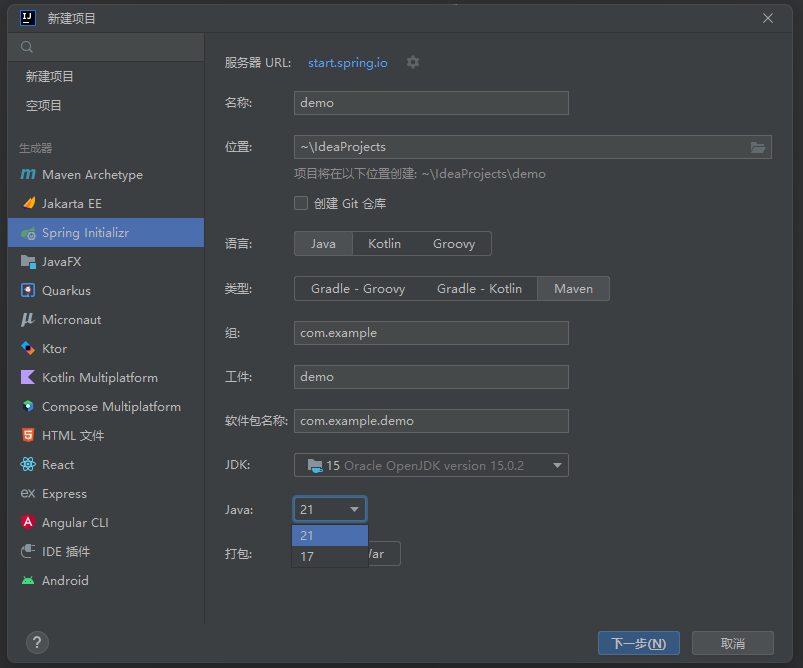The width and height of the screenshot is (803, 668).
Task: Open help with question mark button
Action: (37, 642)
